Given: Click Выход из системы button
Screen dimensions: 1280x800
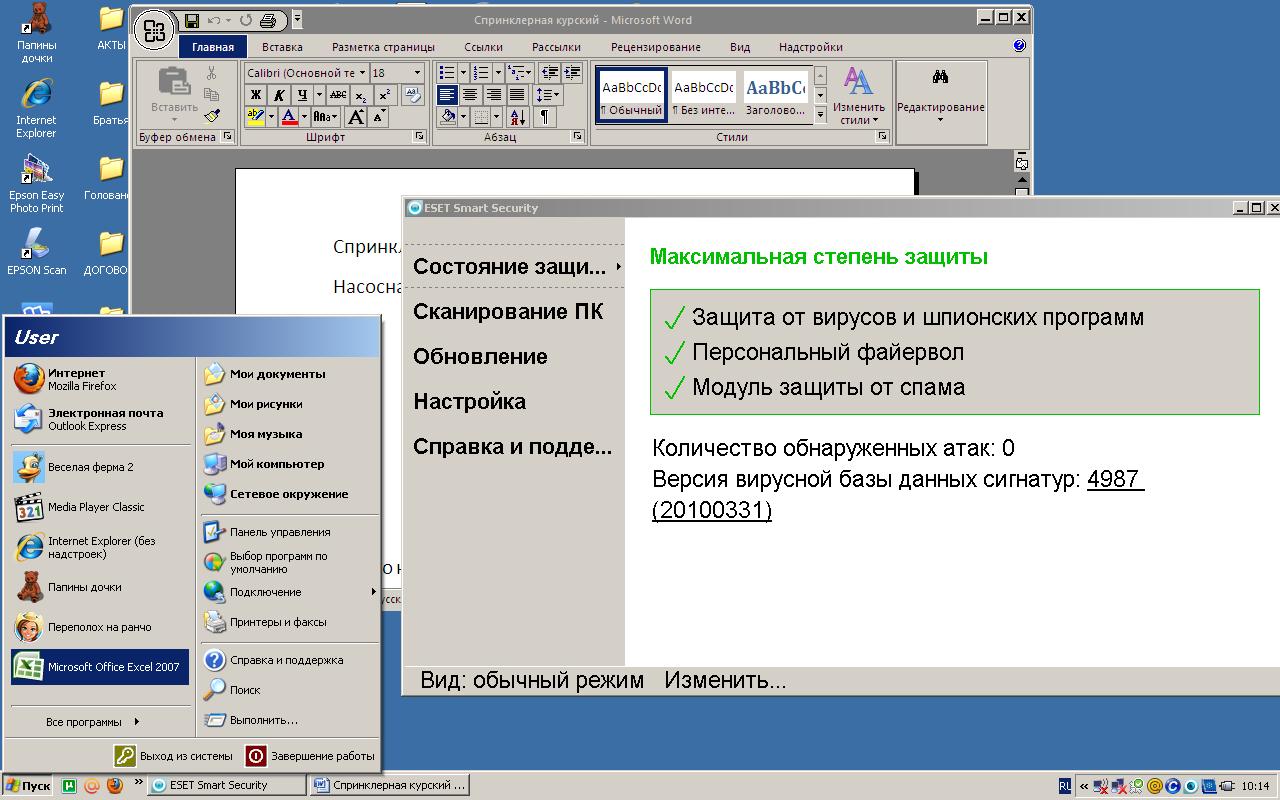Looking at the screenshot, I should pyautogui.click(x=174, y=756).
